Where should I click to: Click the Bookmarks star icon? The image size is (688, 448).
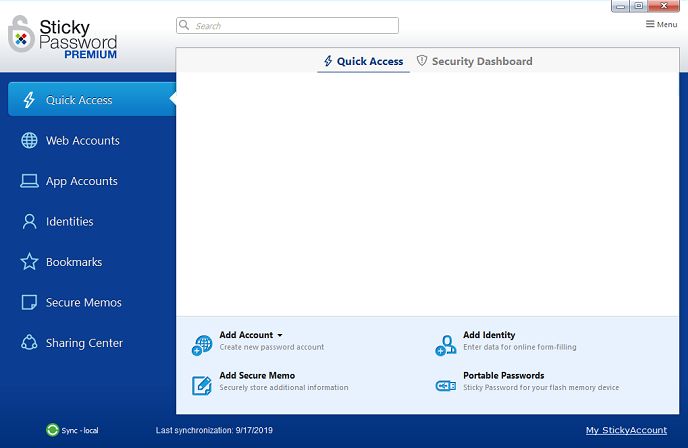click(x=29, y=262)
